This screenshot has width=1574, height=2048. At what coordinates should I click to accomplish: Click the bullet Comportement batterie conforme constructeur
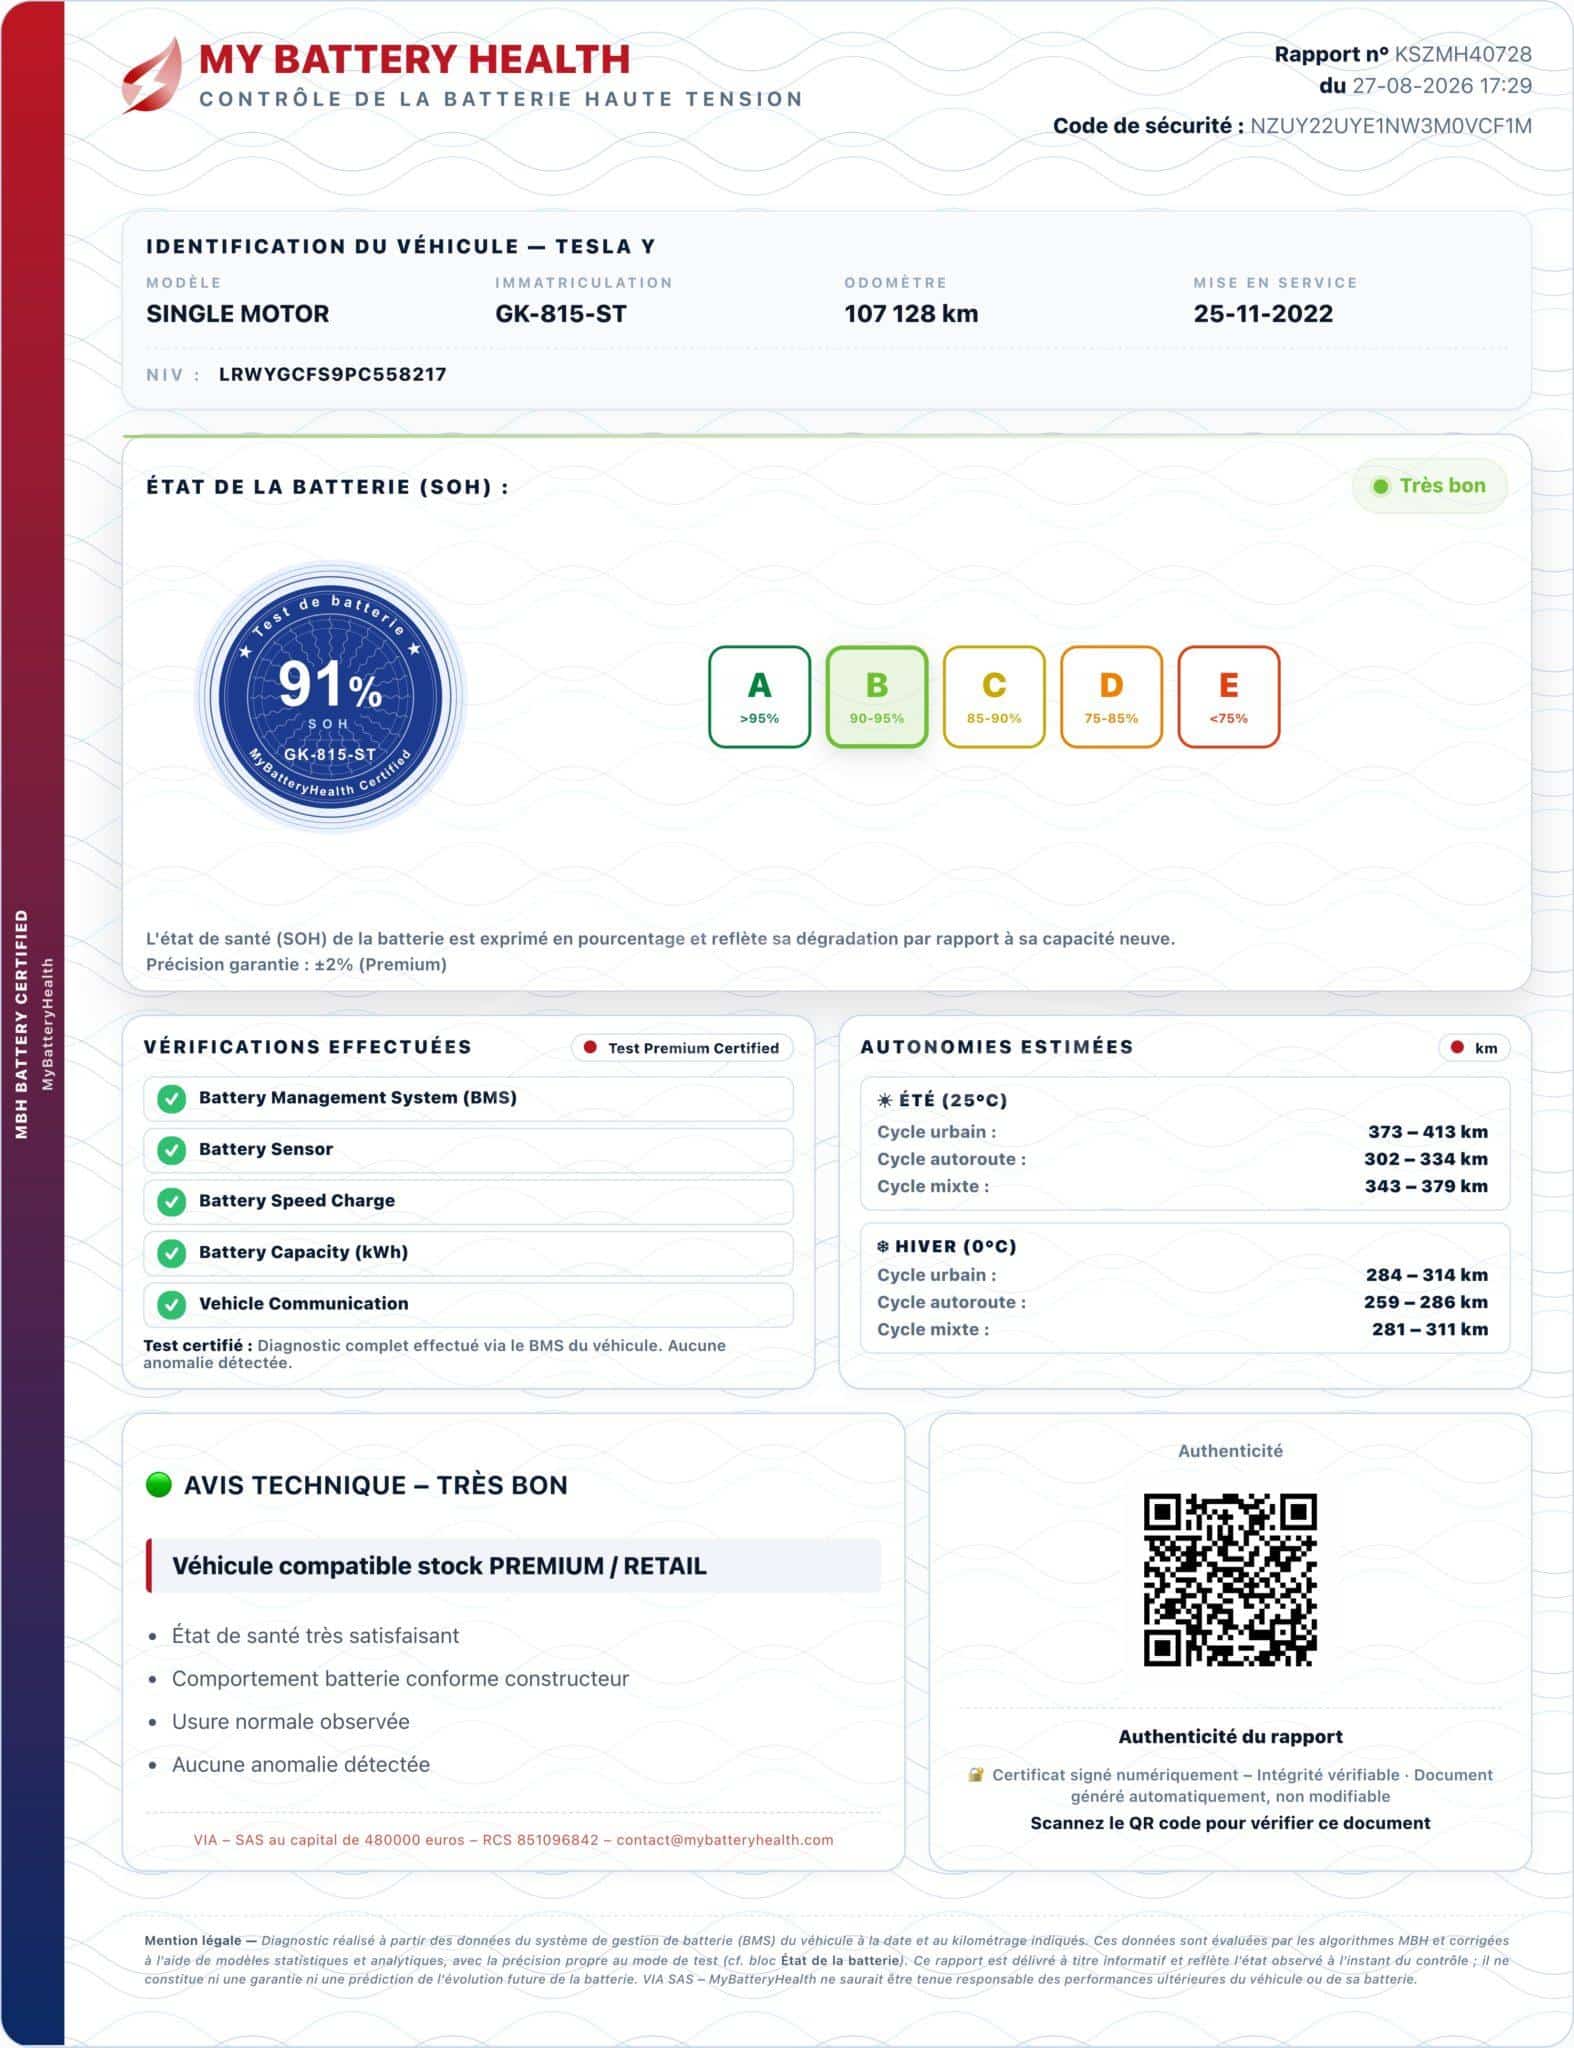pyautogui.click(x=400, y=1679)
